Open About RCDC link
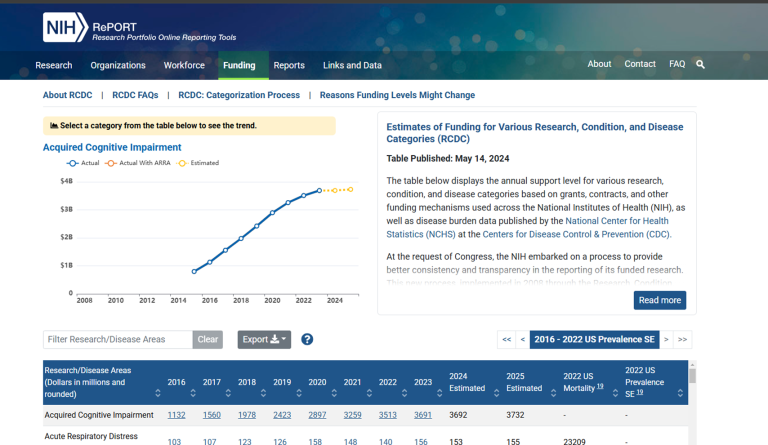The width and height of the screenshot is (768, 445). click(x=68, y=95)
